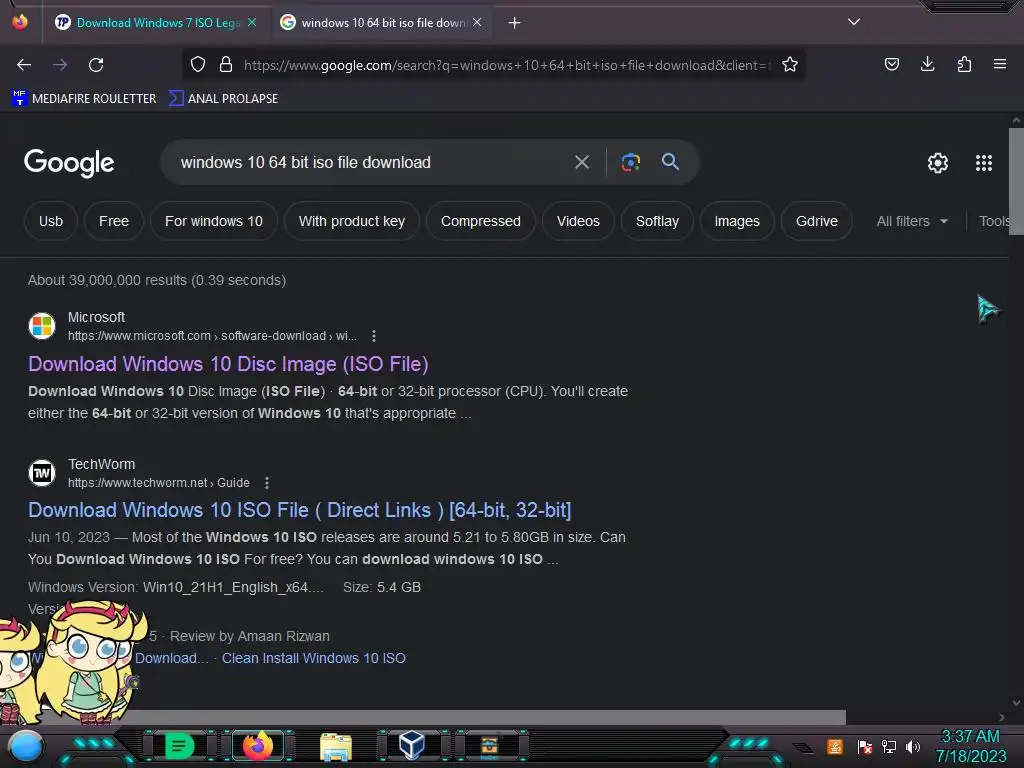
Task: Bookmark this page with the star icon
Action: (790, 65)
